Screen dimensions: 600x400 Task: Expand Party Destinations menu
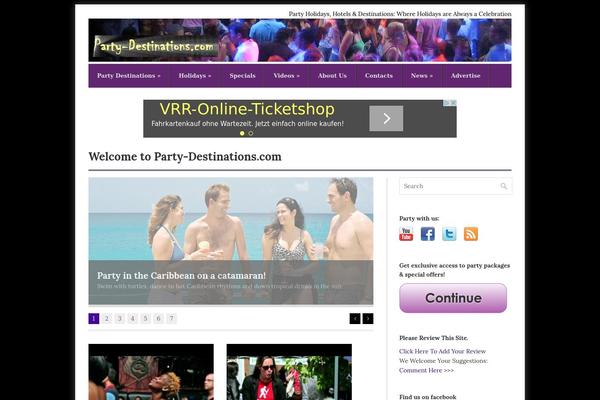pyautogui.click(x=129, y=76)
